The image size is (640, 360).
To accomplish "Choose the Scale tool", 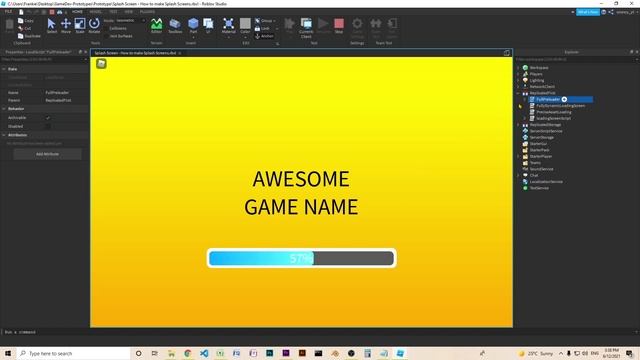I will [80, 25].
